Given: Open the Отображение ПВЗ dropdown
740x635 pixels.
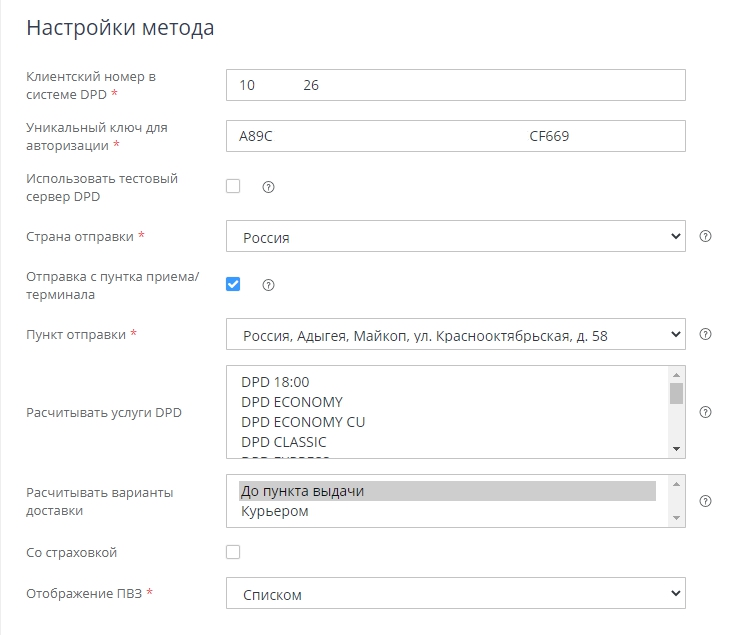Looking at the screenshot, I should 455,594.
